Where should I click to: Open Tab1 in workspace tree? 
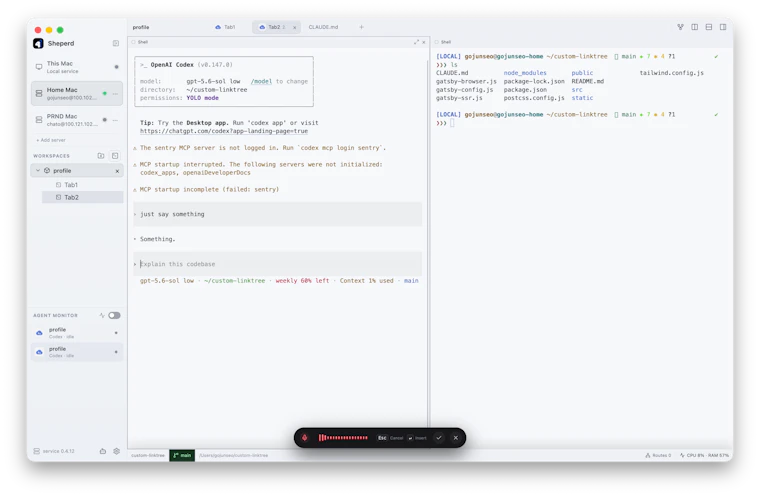click(82, 185)
